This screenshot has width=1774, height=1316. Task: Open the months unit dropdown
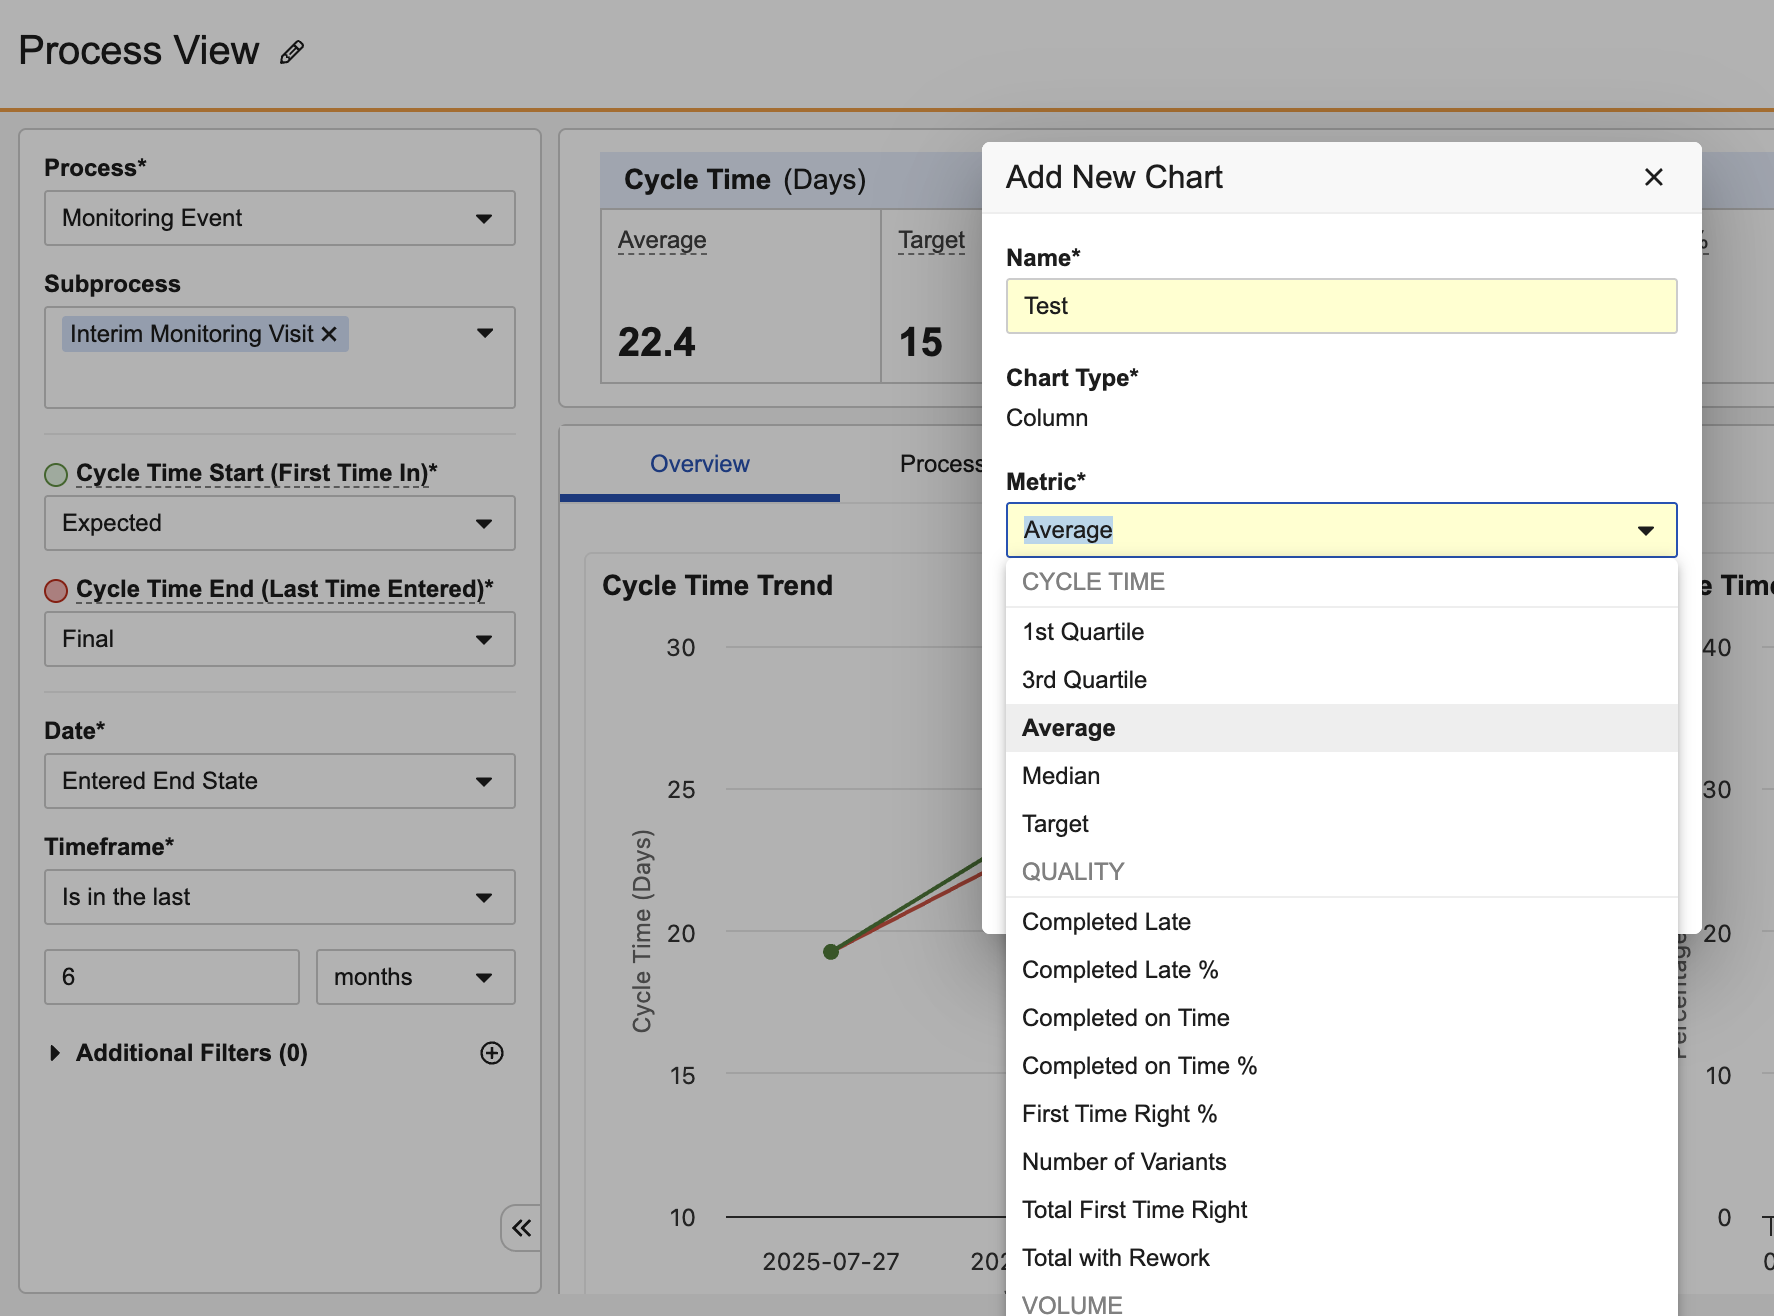click(x=415, y=977)
